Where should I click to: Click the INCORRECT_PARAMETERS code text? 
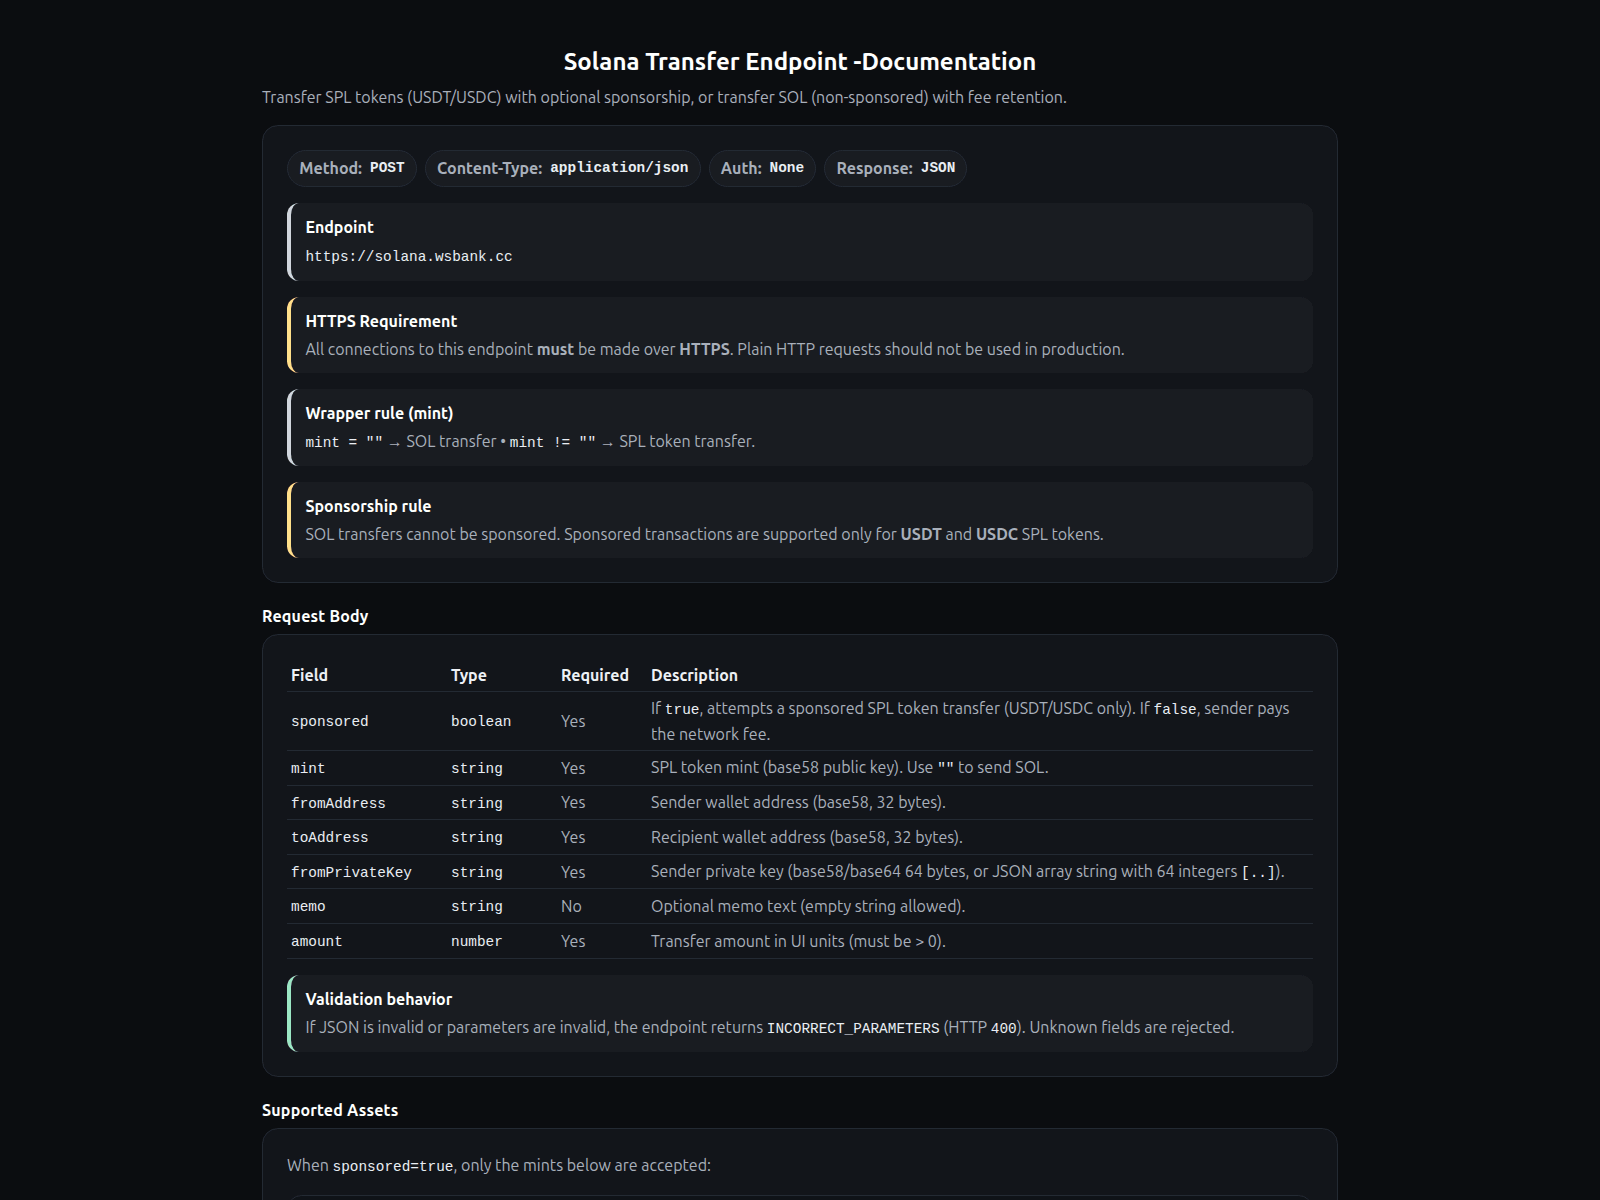click(x=851, y=1027)
